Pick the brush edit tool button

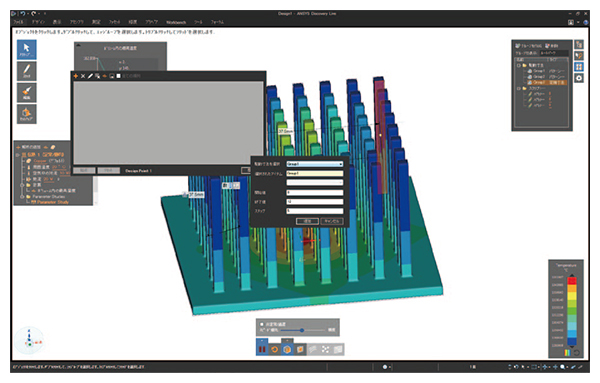click(26, 92)
